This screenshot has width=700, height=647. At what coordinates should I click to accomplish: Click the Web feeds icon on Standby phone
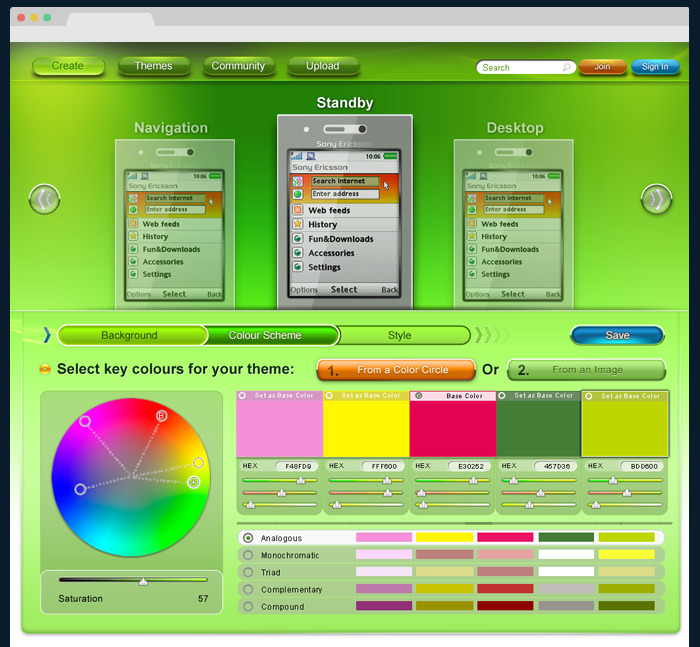pyautogui.click(x=298, y=210)
